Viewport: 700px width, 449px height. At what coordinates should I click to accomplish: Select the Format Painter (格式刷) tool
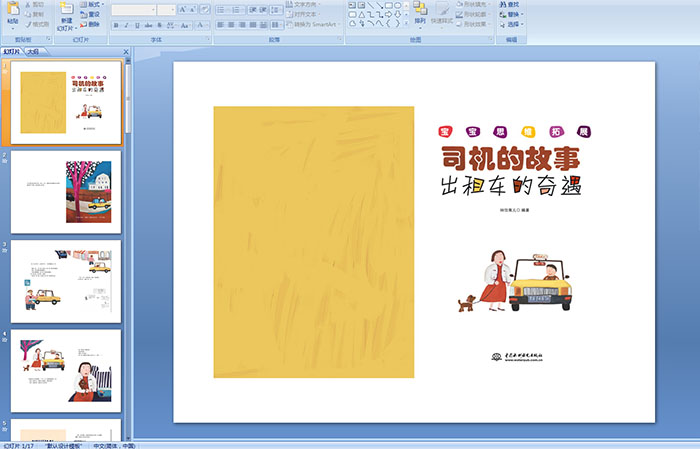[x=37, y=24]
